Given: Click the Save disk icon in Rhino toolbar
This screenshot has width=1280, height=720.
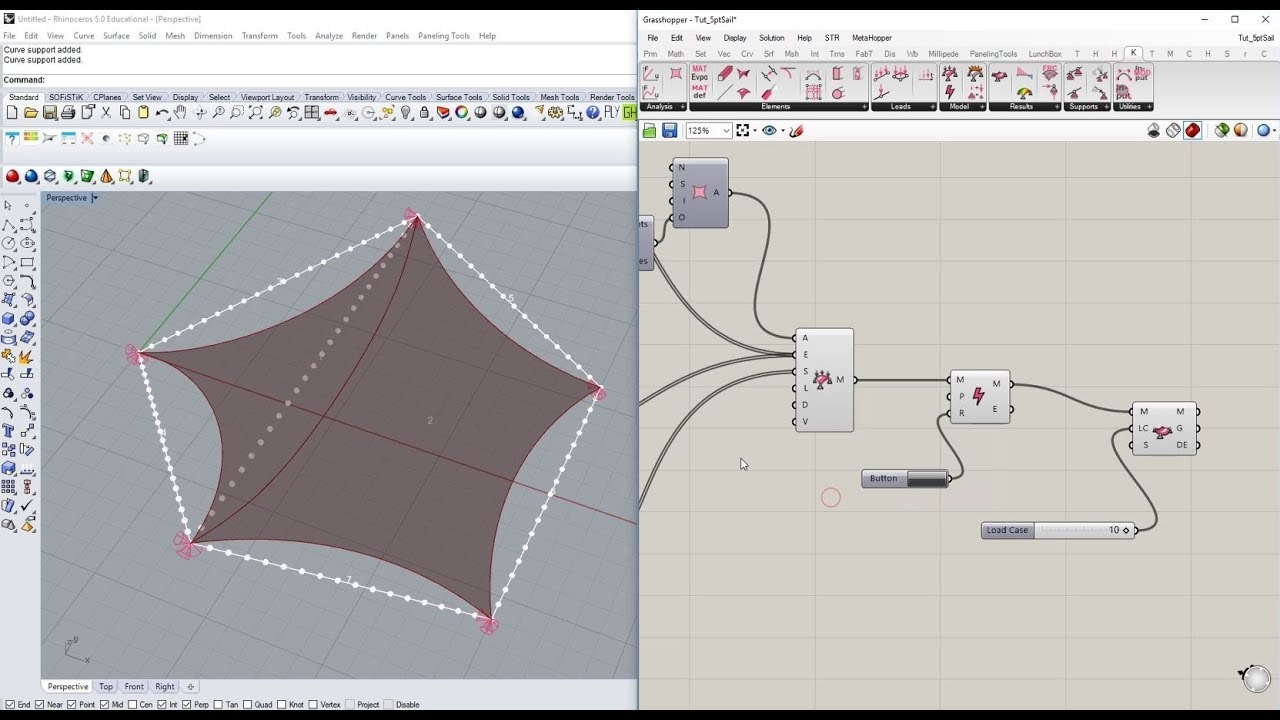Looking at the screenshot, I should click(x=49, y=112).
